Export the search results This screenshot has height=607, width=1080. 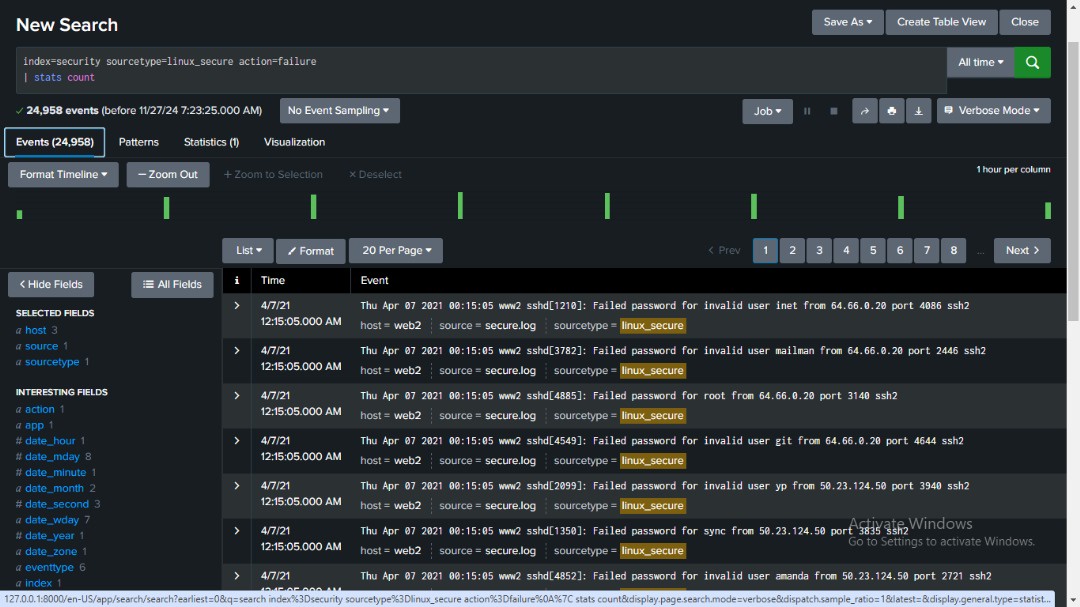tap(918, 111)
